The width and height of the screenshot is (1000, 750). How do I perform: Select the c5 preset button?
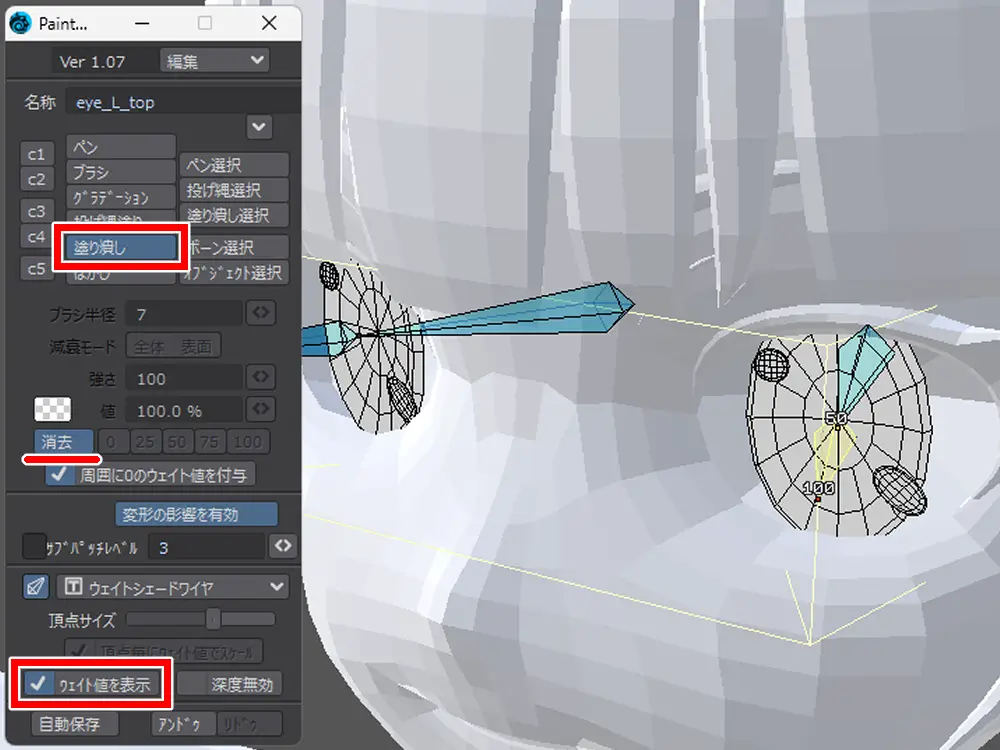click(37, 268)
